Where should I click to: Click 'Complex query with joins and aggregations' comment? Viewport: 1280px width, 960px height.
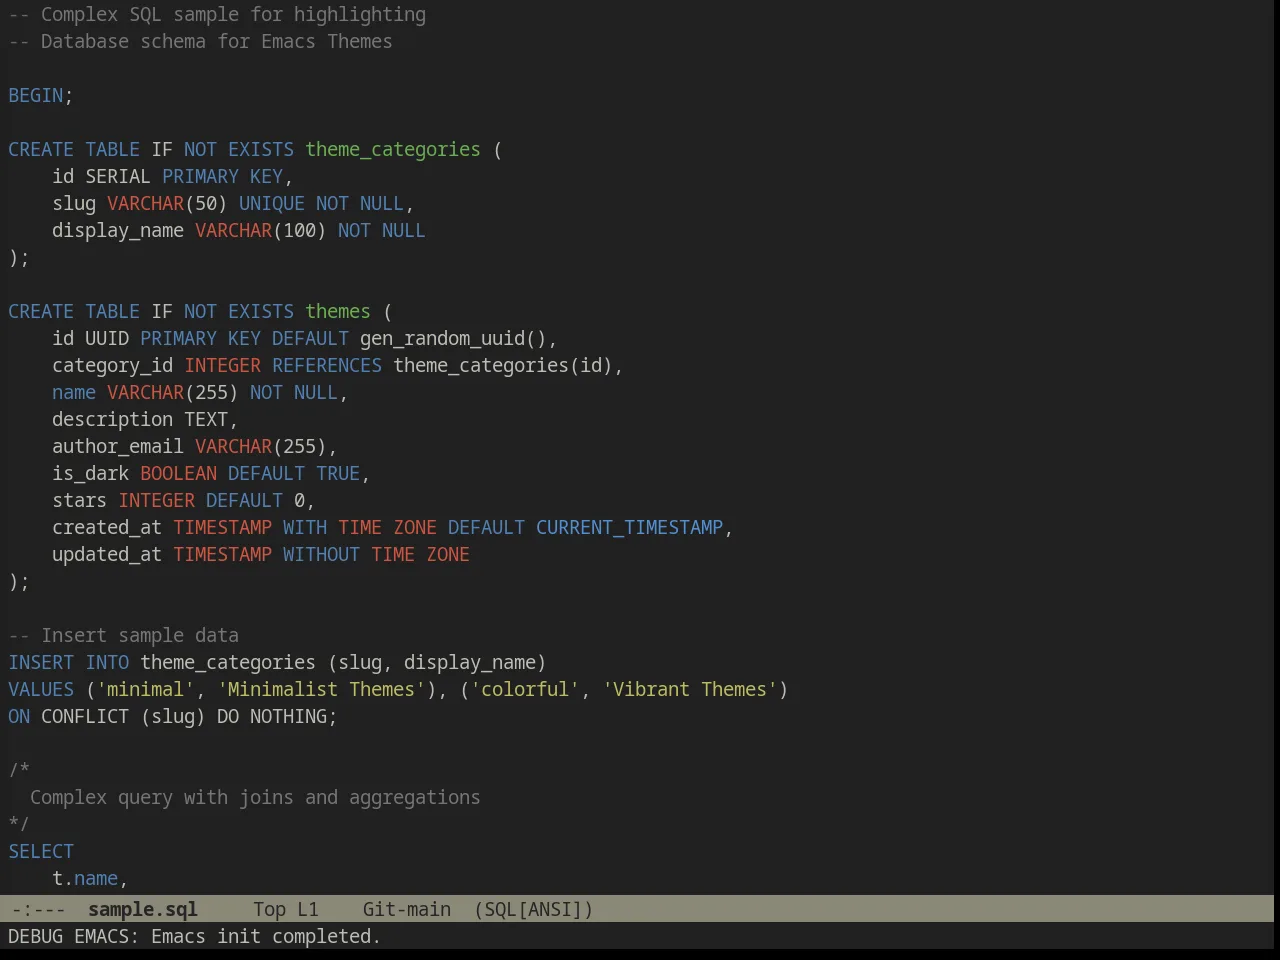255,797
